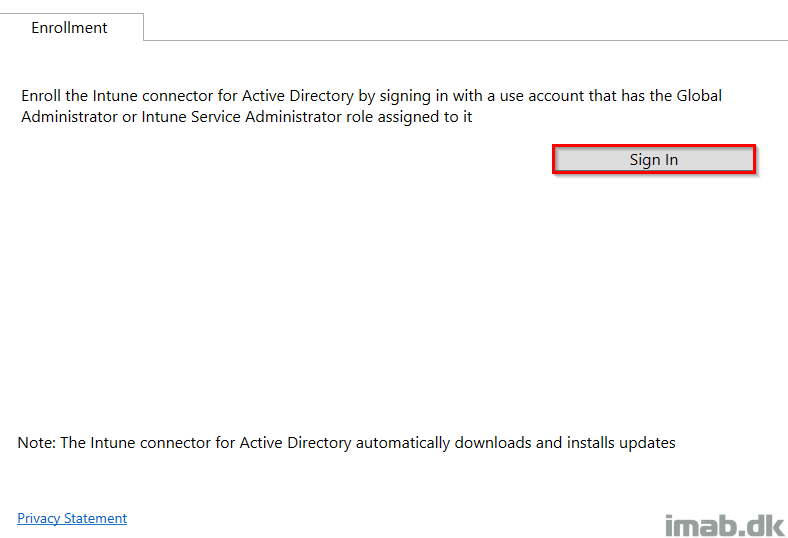Click the Sign In button
The height and width of the screenshot is (538, 788).
[x=654, y=160]
